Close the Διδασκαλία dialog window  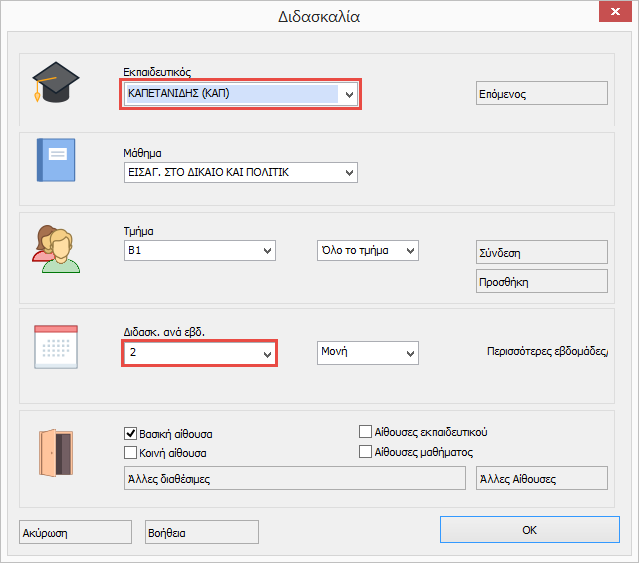point(610,14)
